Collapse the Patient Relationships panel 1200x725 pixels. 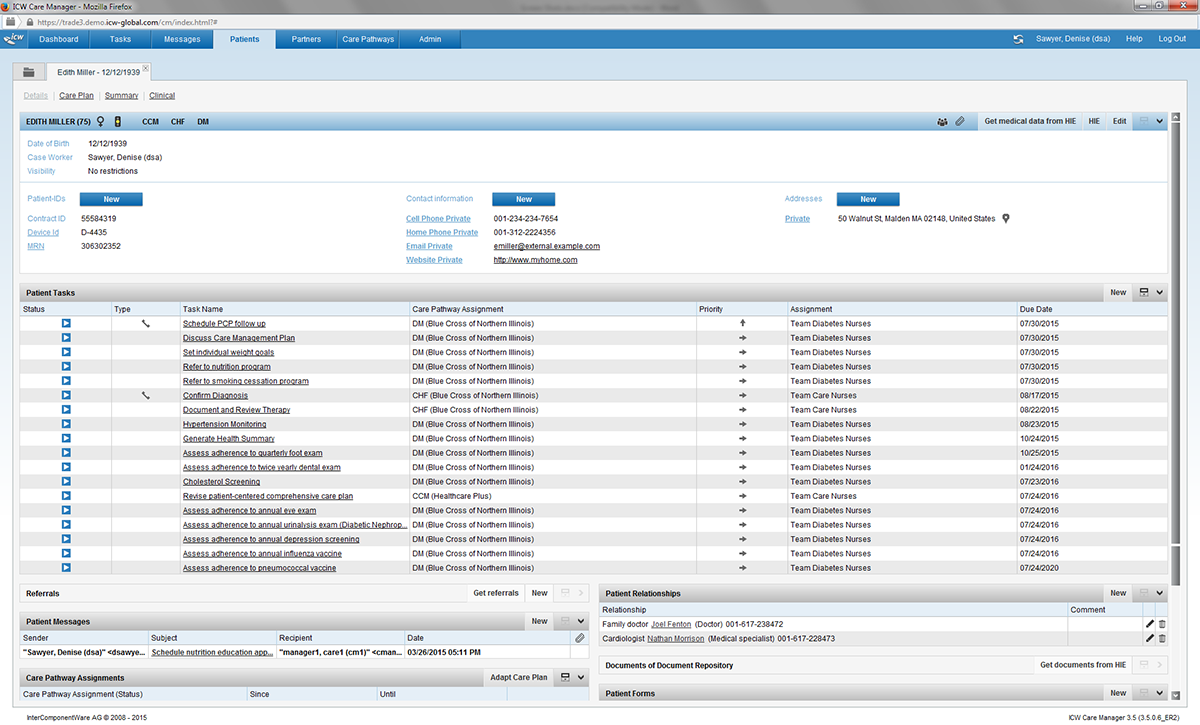1160,593
